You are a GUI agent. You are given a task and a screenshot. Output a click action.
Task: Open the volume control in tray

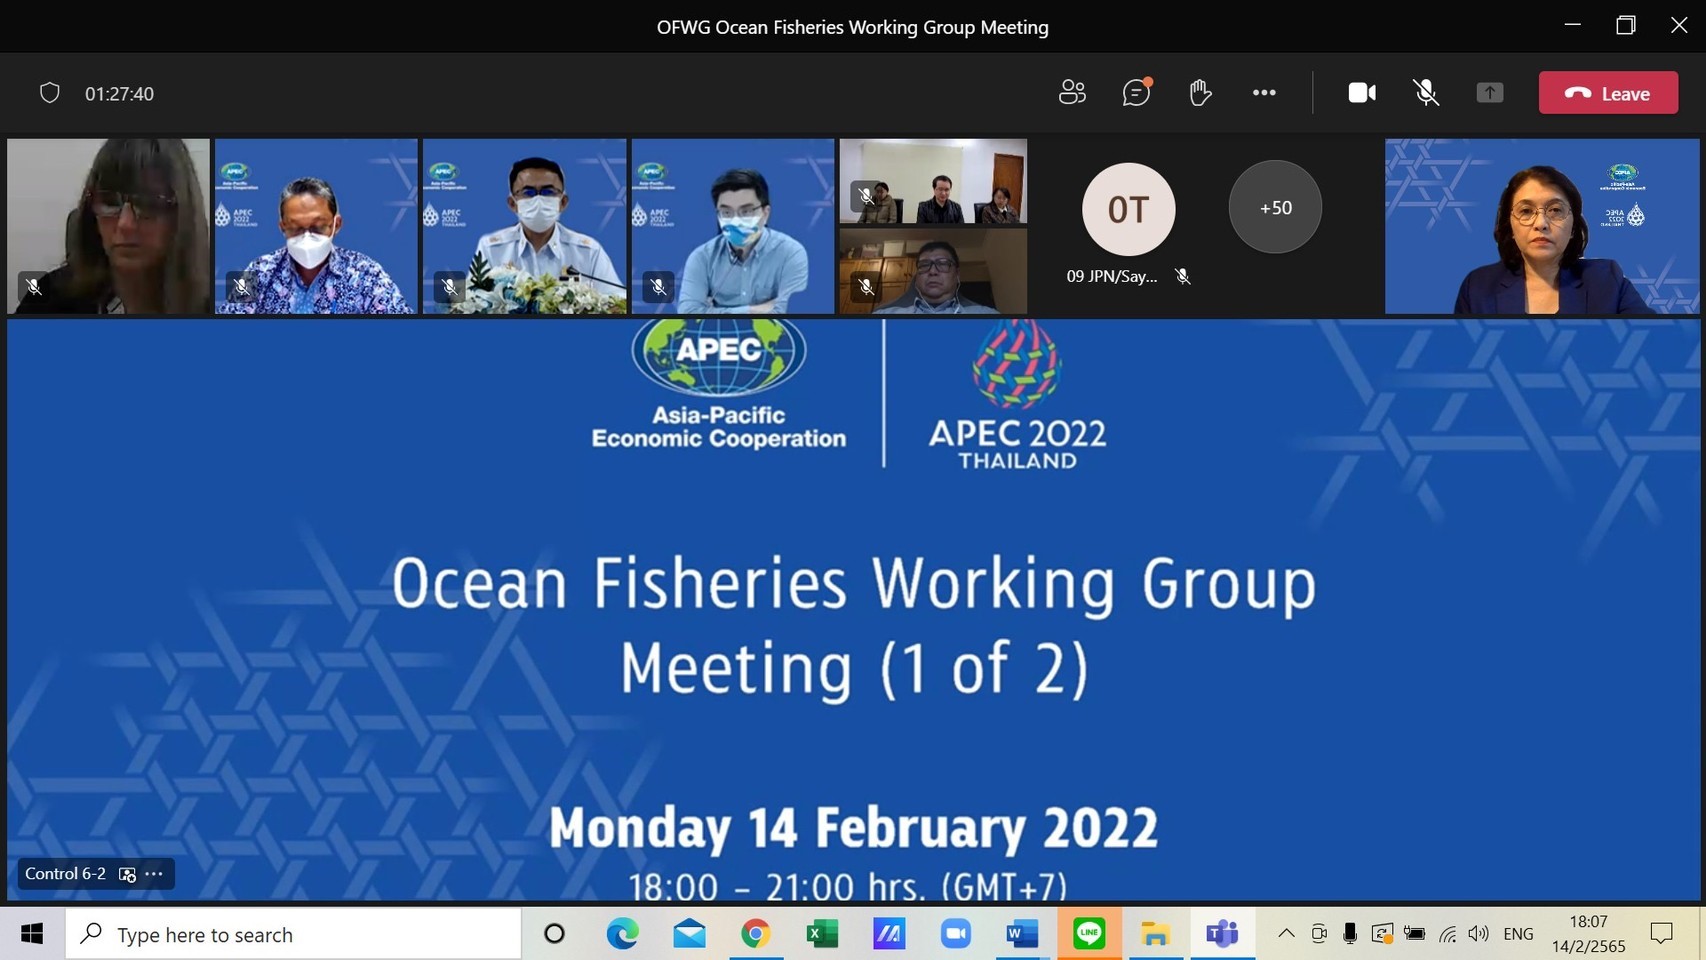pos(1478,934)
